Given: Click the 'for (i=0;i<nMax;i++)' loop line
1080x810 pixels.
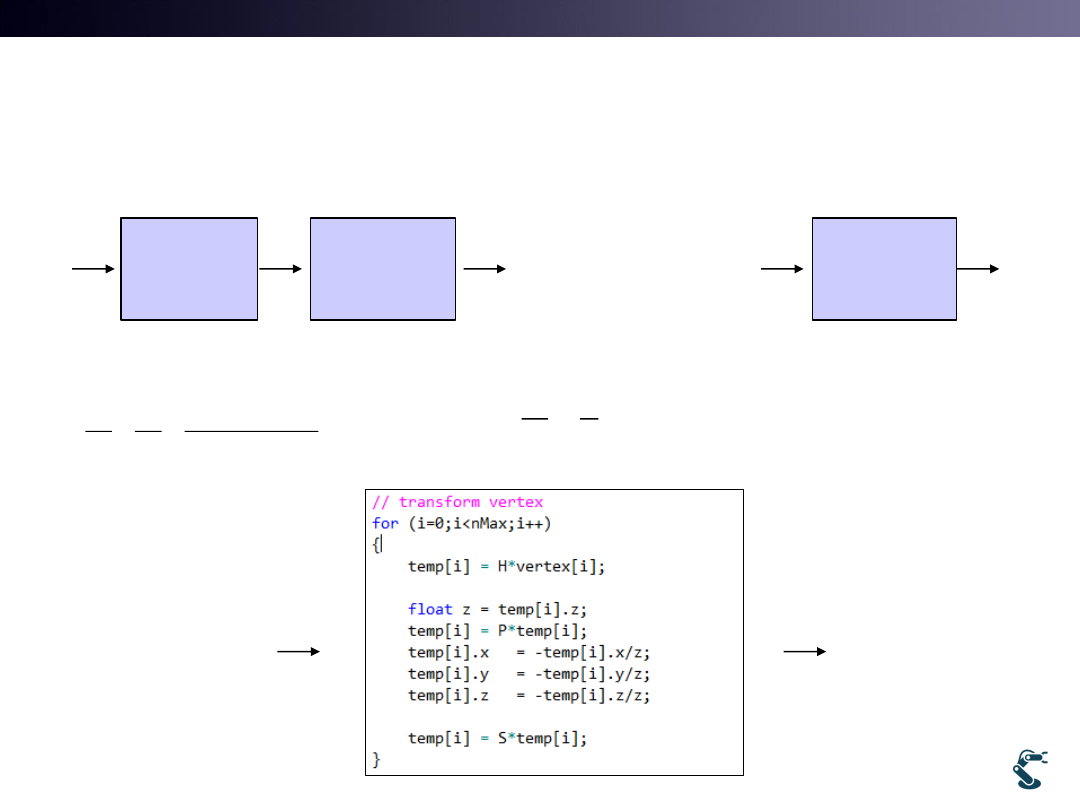Looking at the screenshot, I should coord(461,523).
